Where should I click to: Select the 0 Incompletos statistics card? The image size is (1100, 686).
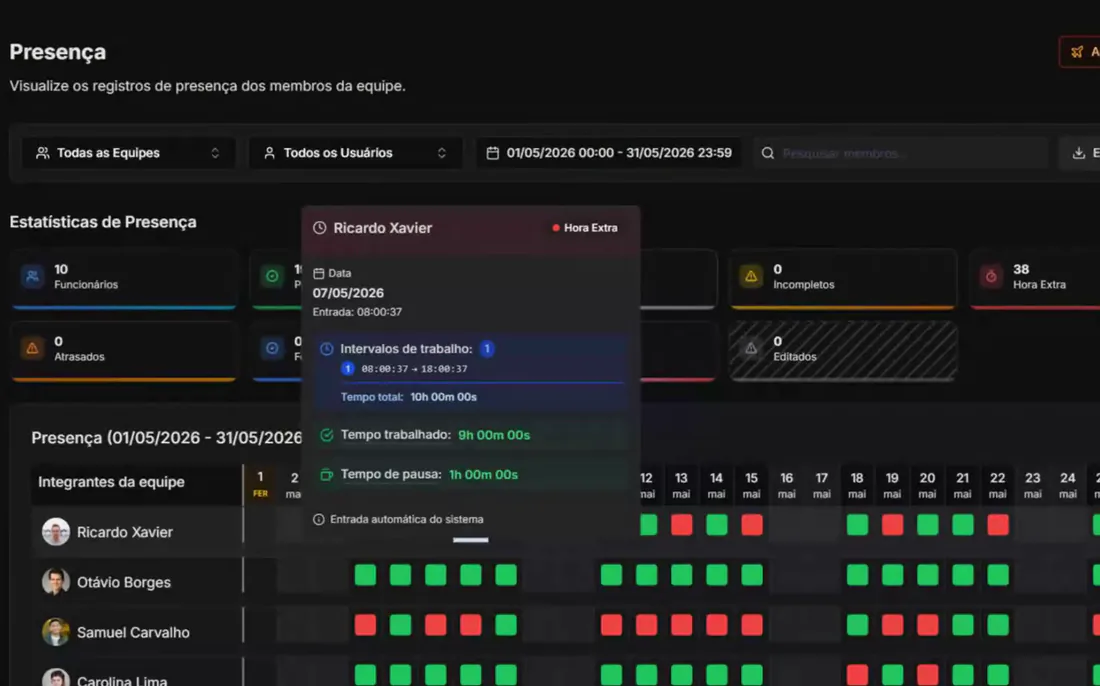[x=843, y=278]
